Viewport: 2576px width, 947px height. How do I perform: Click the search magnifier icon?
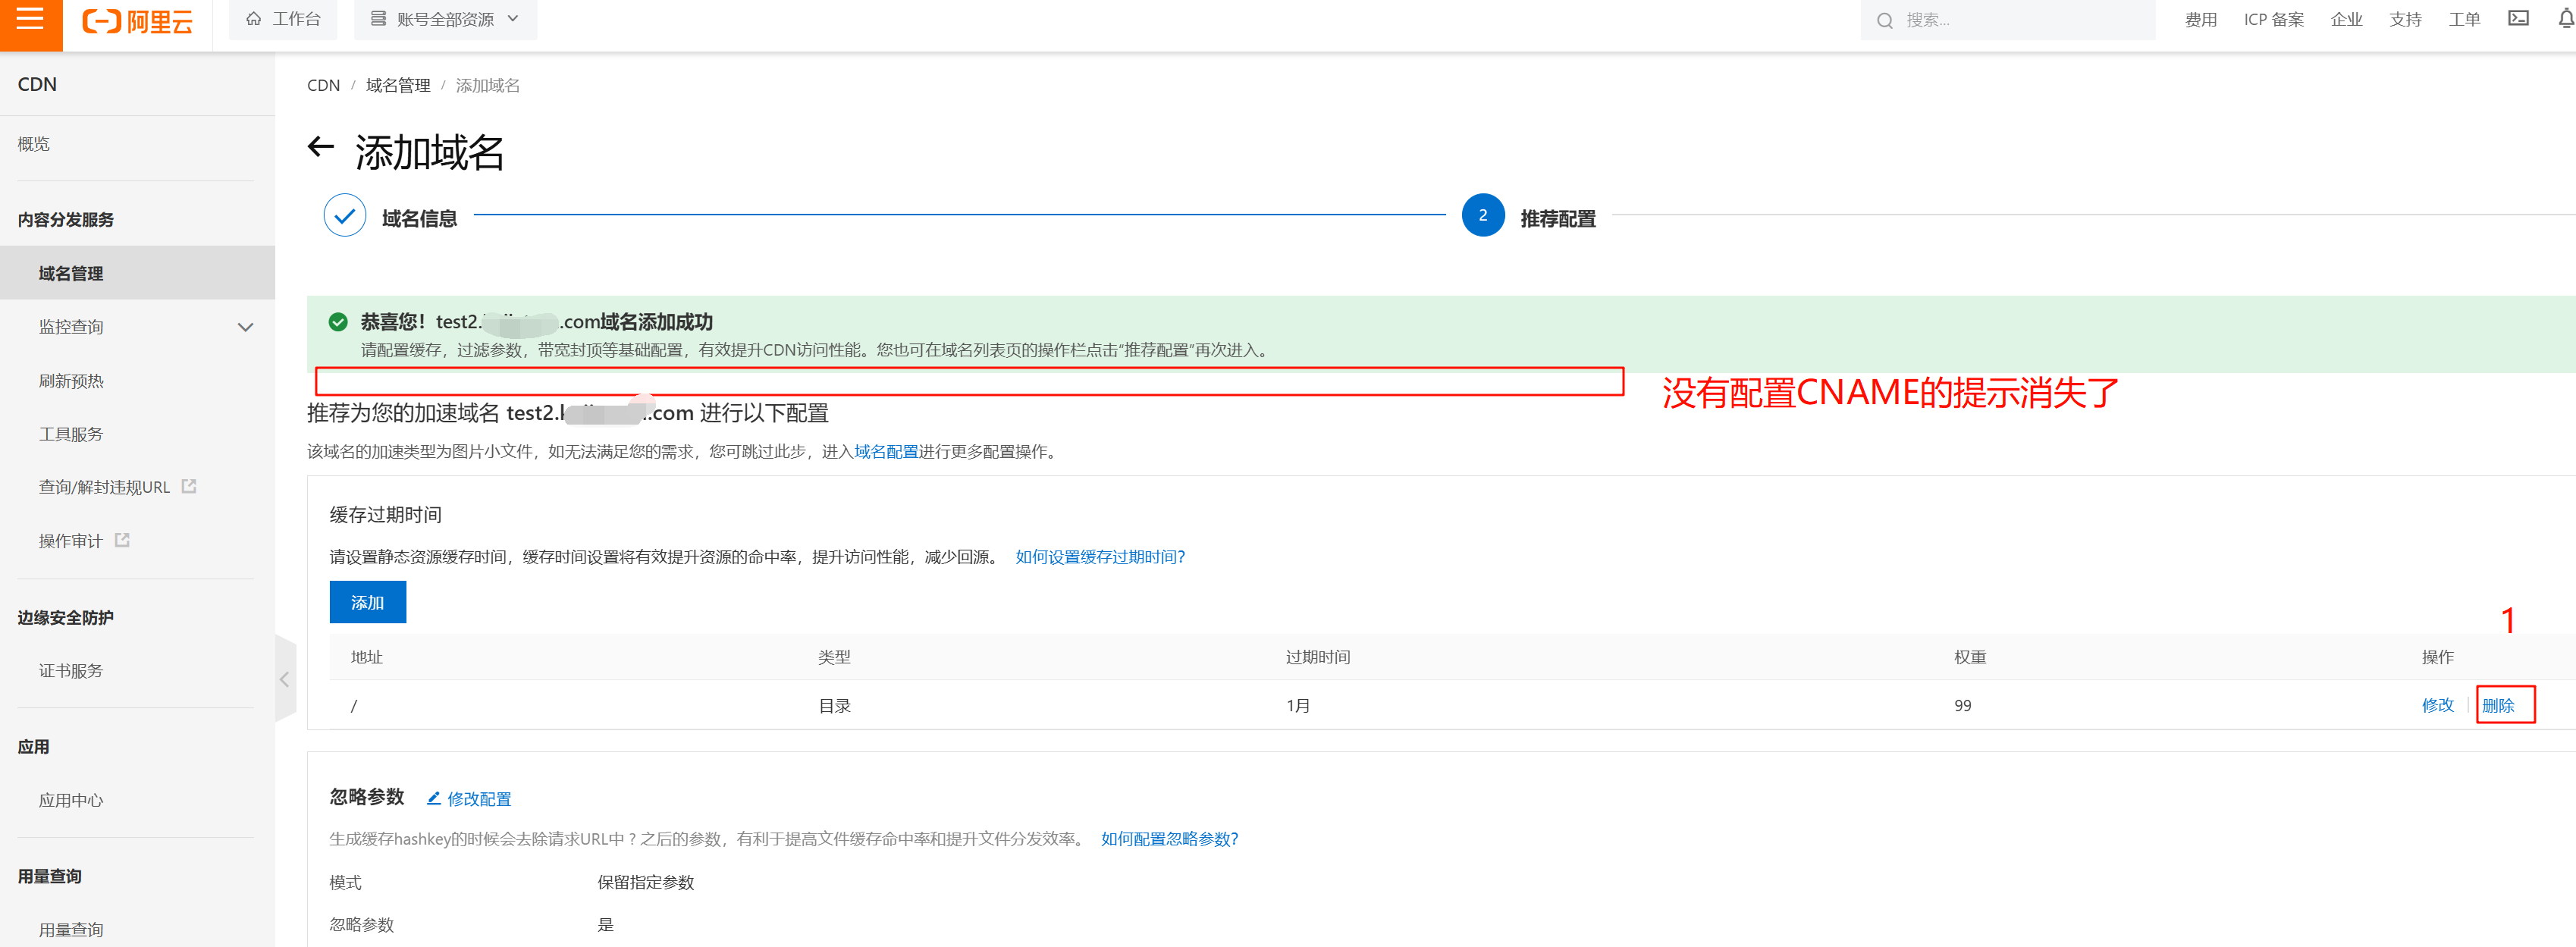(x=1884, y=20)
